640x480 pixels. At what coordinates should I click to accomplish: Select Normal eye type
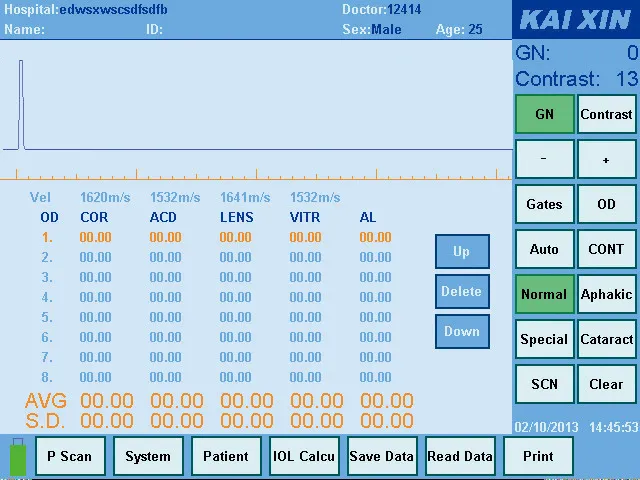point(544,294)
